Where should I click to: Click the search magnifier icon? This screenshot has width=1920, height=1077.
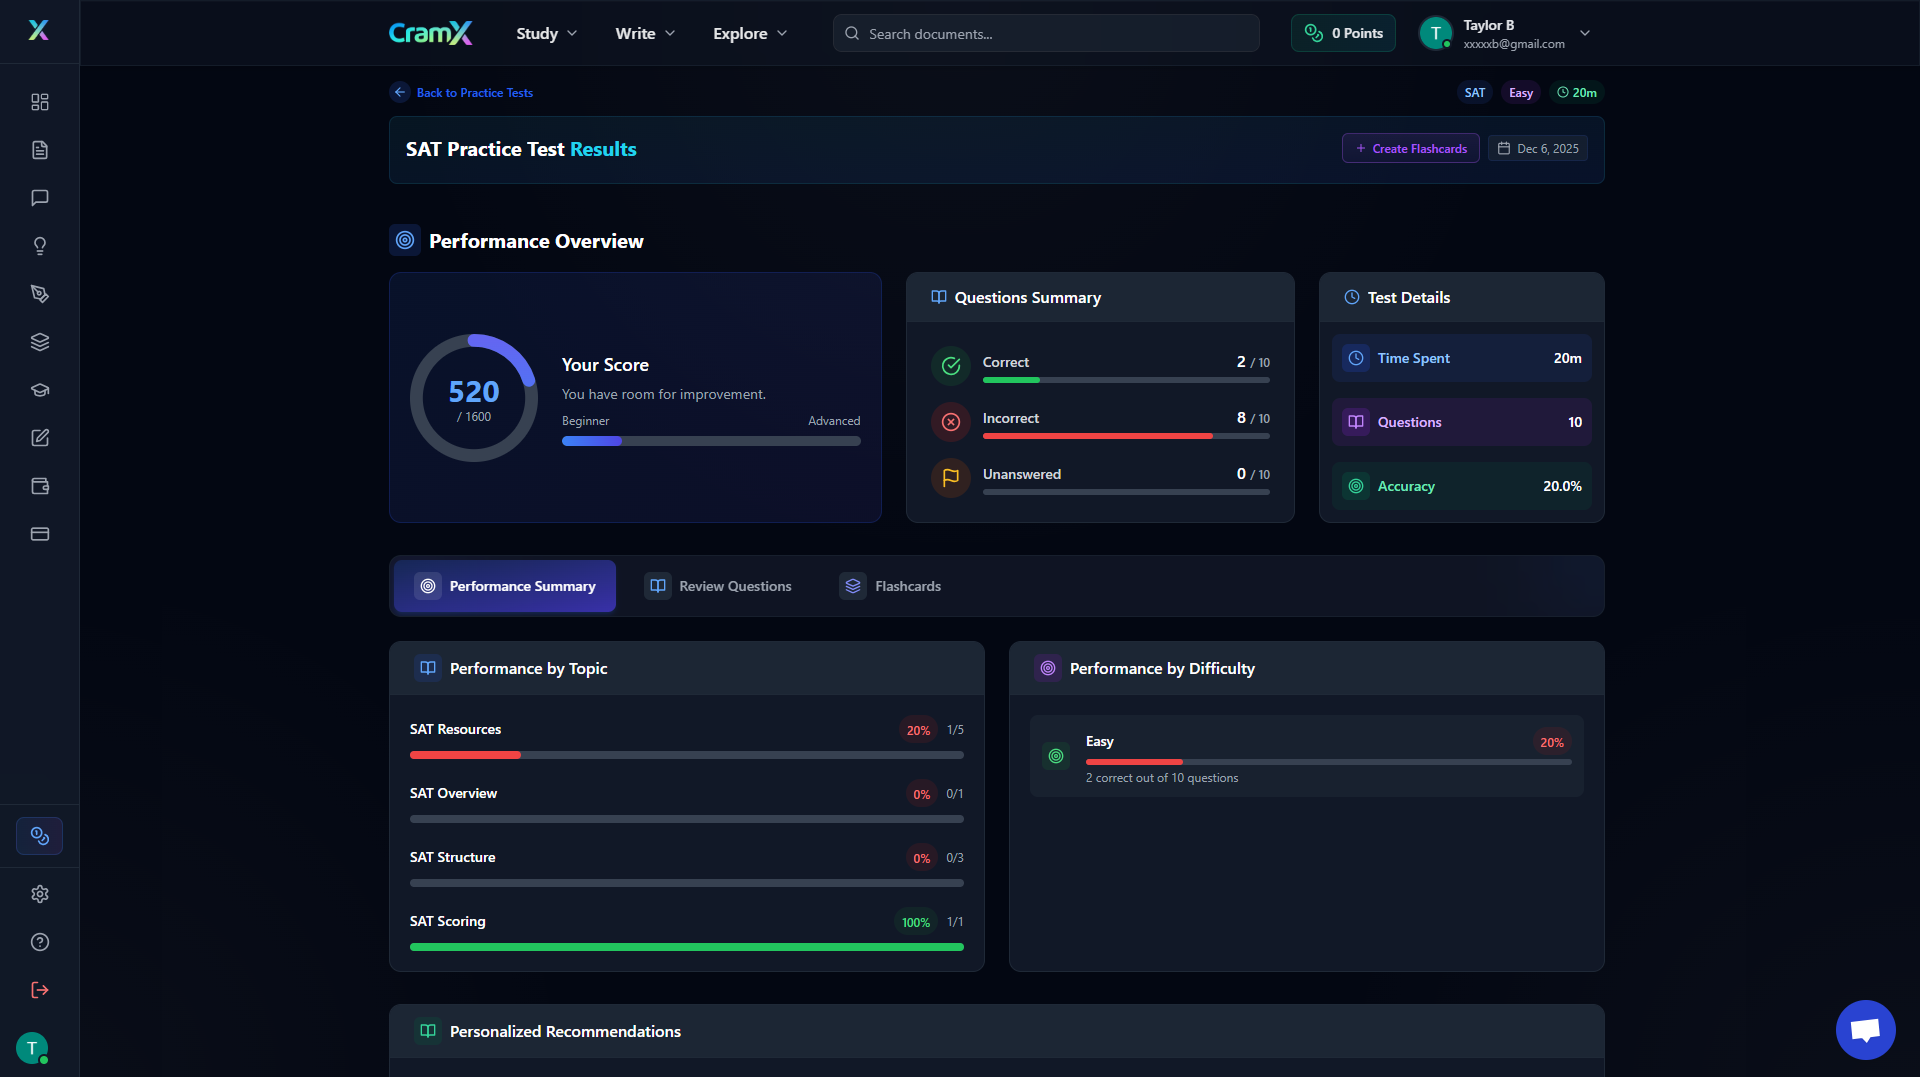852,33
